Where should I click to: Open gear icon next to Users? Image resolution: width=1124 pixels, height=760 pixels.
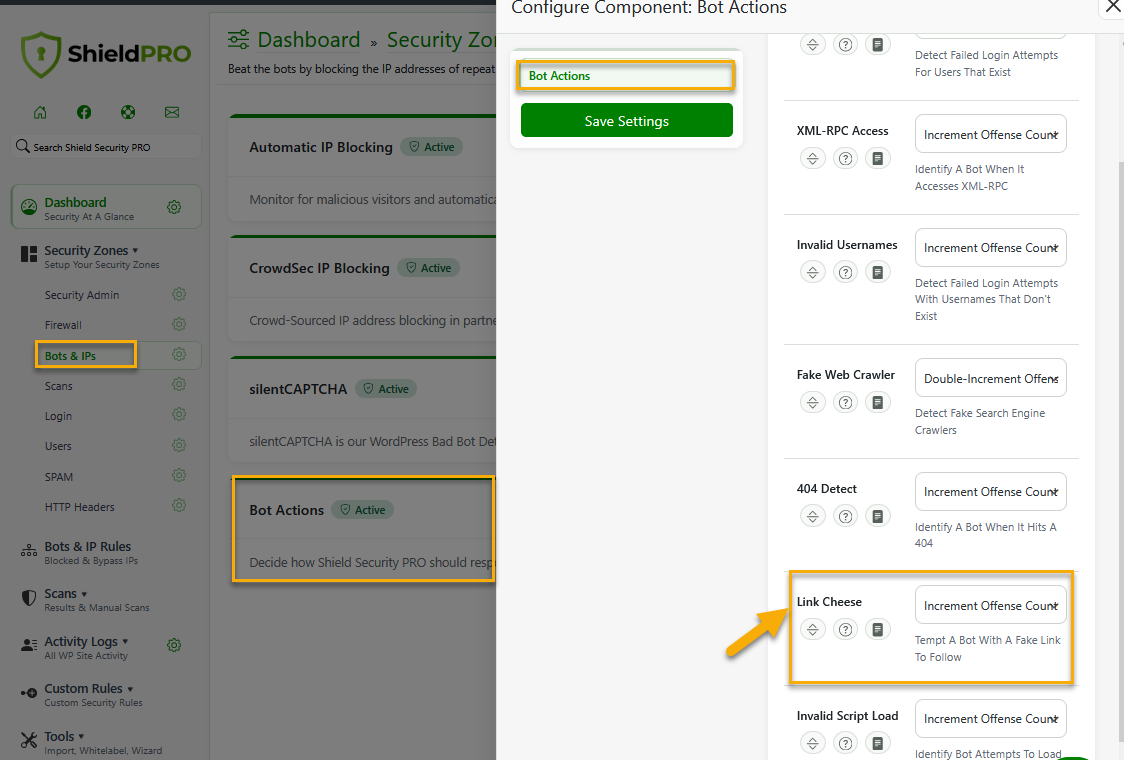pos(179,445)
